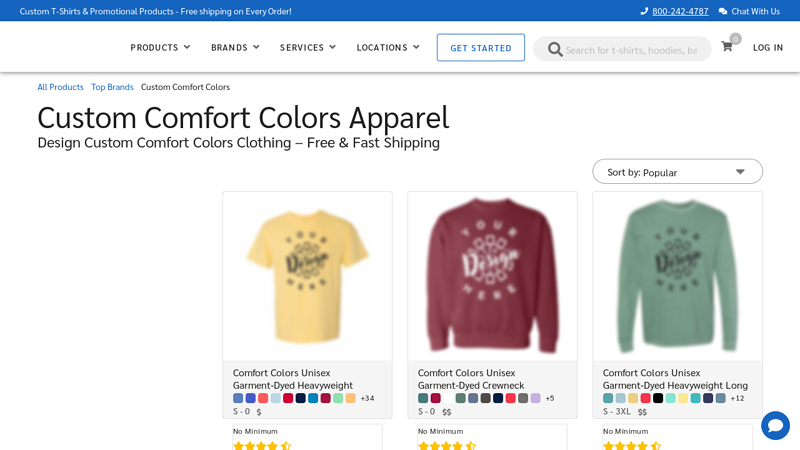Pick mustard swatch on Heavyweight Long sleeve

(x=633, y=398)
